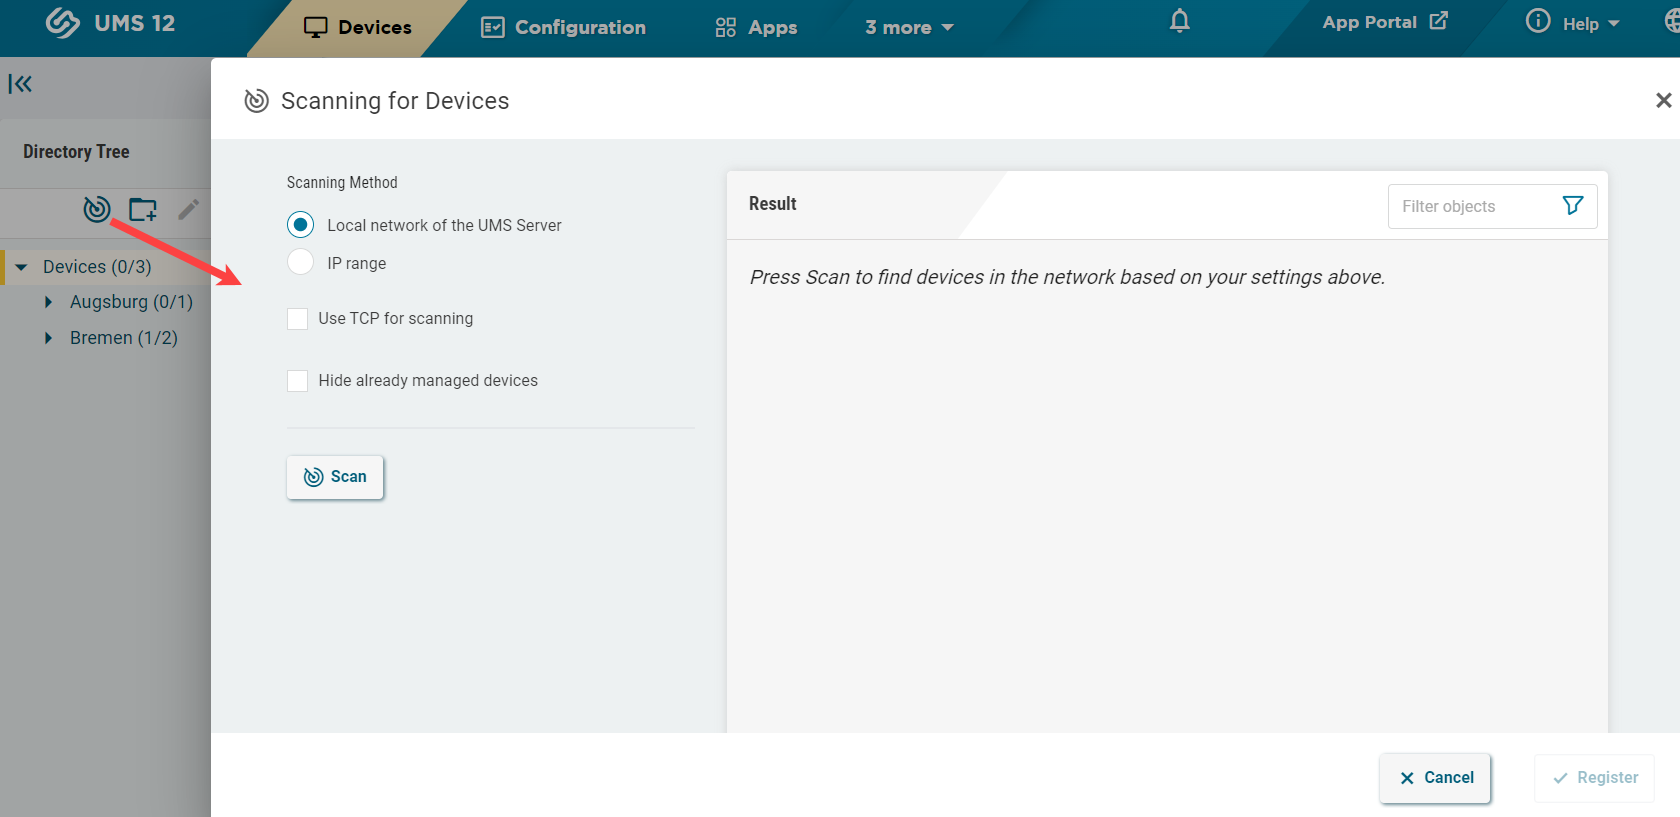The image size is (1680, 817).
Task: Click the create new directory folder icon
Action: [x=143, y=209]
